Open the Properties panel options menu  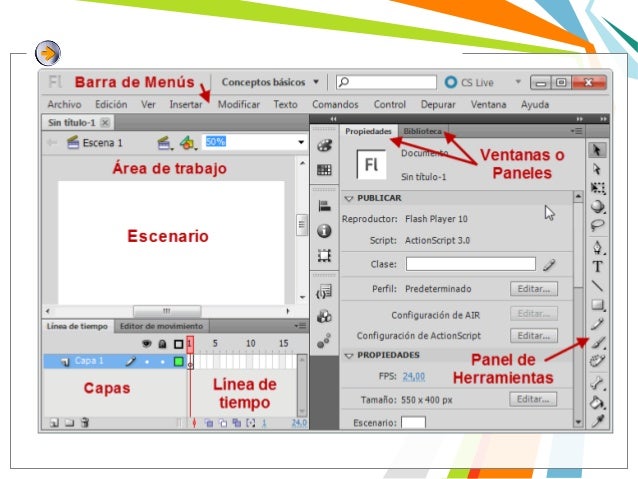click(x=577, y=131)
